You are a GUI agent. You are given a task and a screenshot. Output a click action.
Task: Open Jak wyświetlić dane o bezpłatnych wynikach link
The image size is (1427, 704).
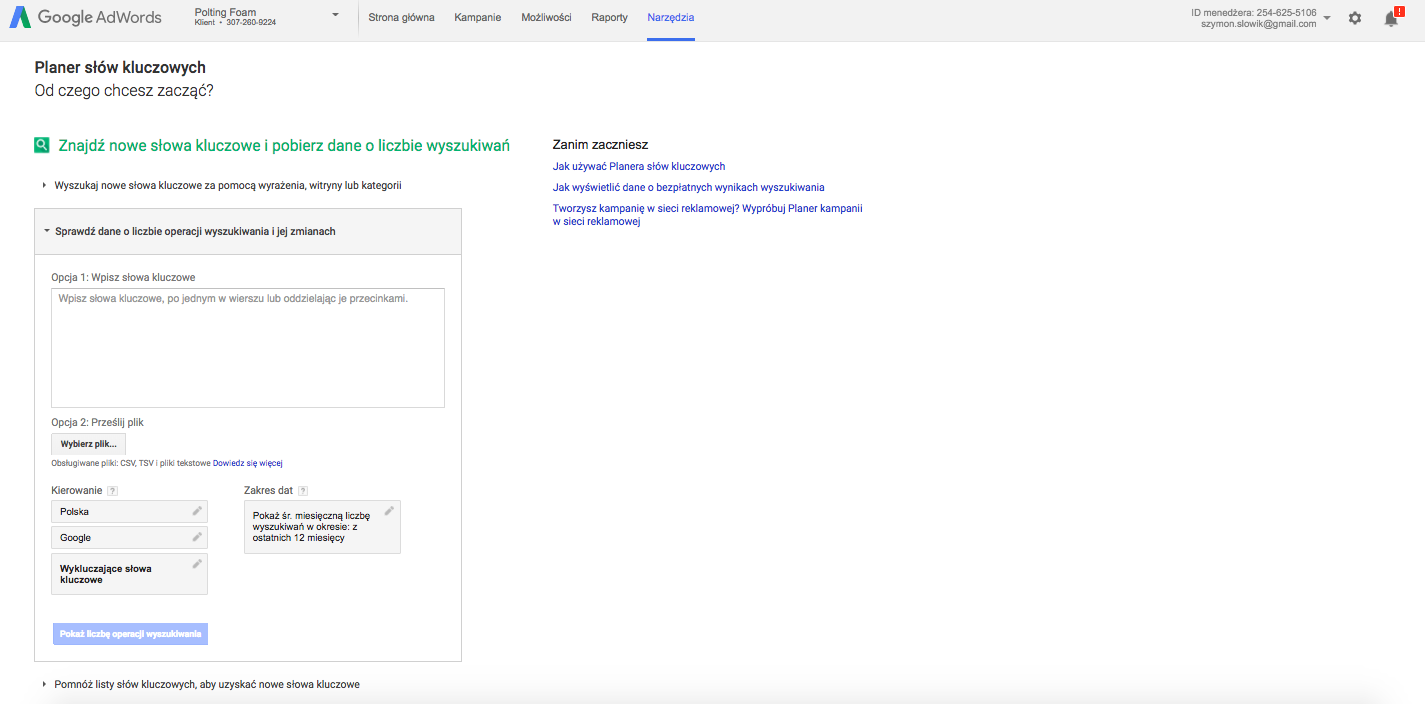(688, 188)
